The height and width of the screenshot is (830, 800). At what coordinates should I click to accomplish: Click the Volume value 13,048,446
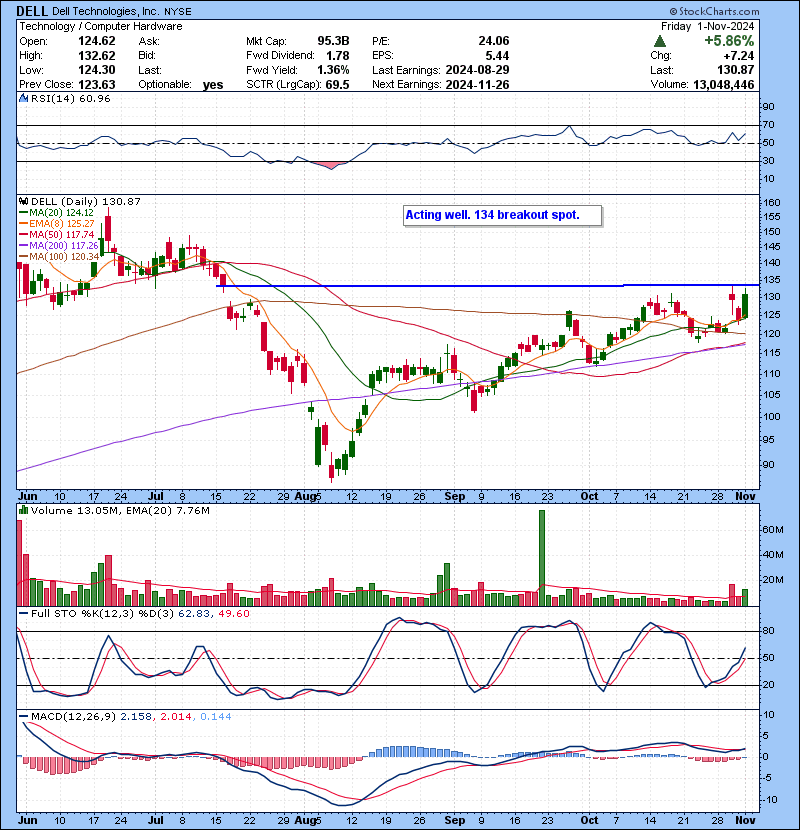(723, 84)
